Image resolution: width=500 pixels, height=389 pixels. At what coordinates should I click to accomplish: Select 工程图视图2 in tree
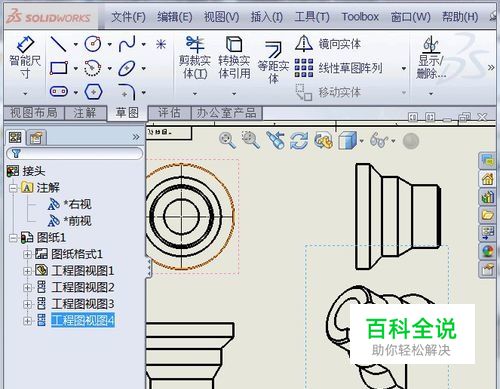coord(83,287)
